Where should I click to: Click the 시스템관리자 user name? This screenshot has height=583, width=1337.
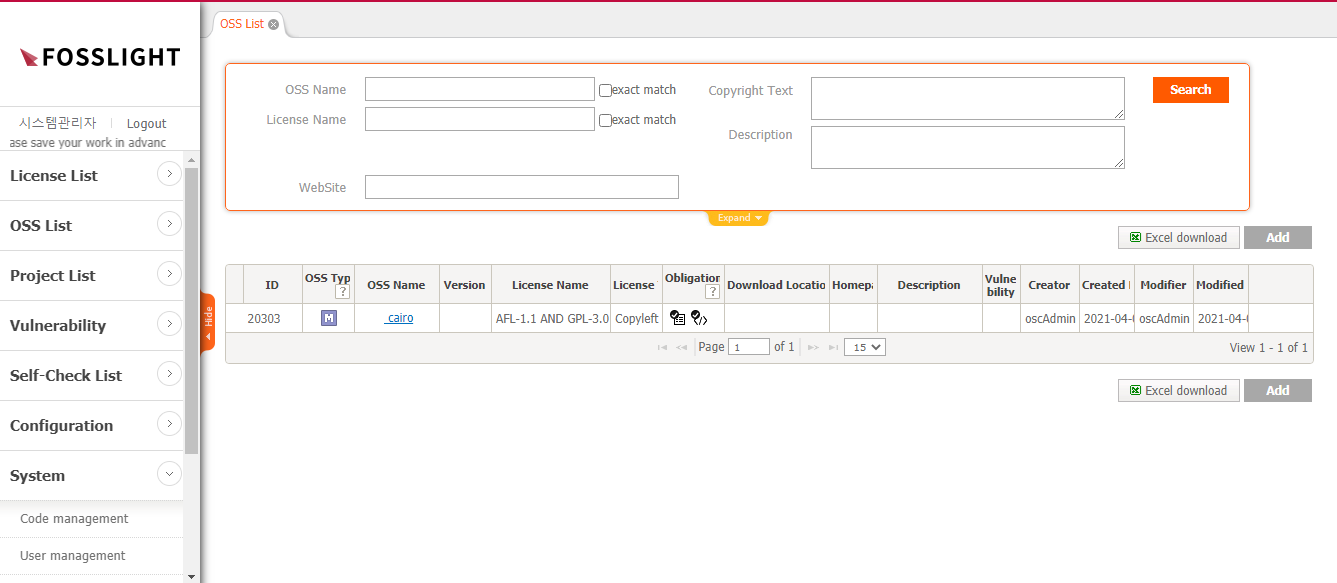(58, 123)
